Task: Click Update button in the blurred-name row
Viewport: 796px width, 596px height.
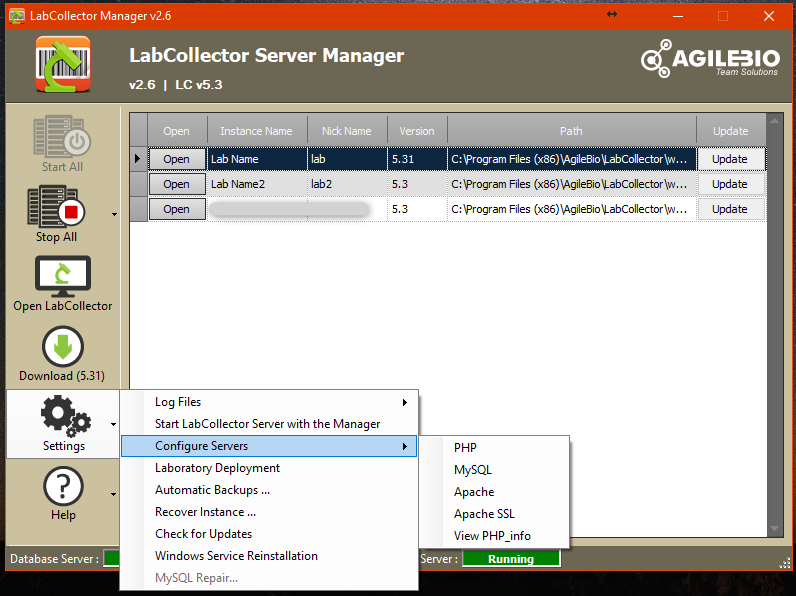Action: click(x=730, y=209)
